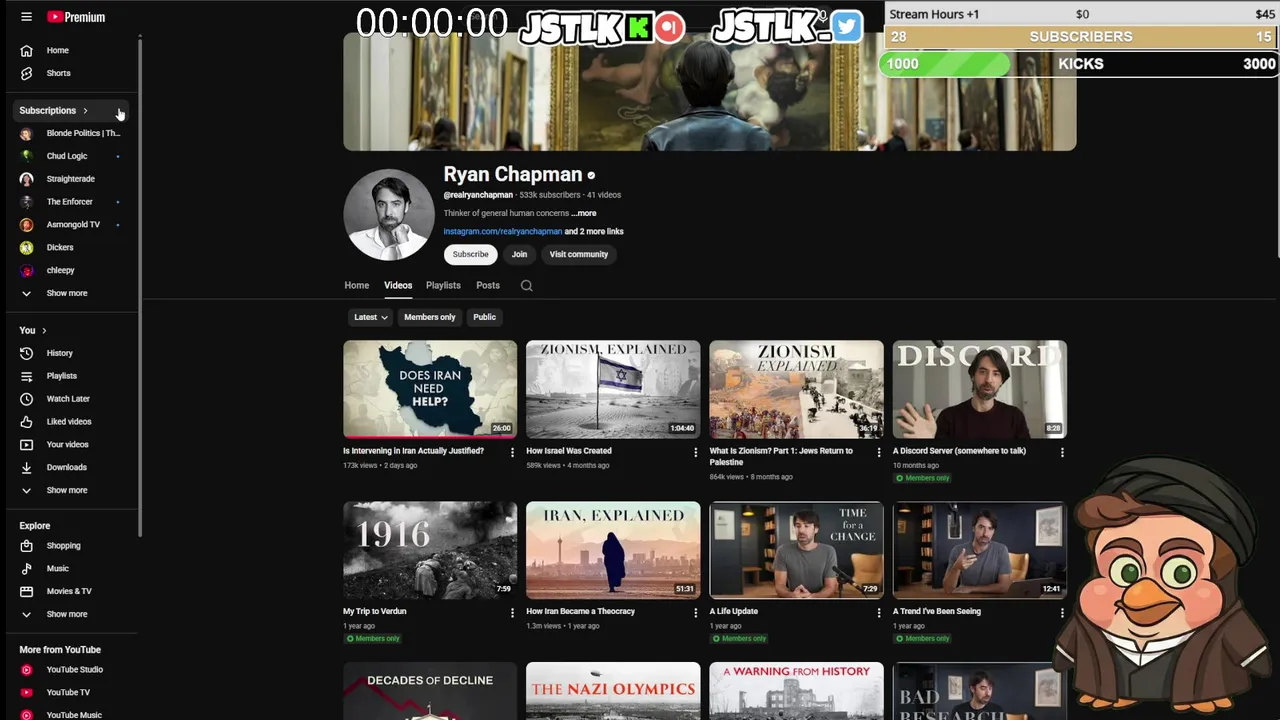Click the YouTube Premium logo
This screenshot has height=720, width=1280.
tap(76, 17)
